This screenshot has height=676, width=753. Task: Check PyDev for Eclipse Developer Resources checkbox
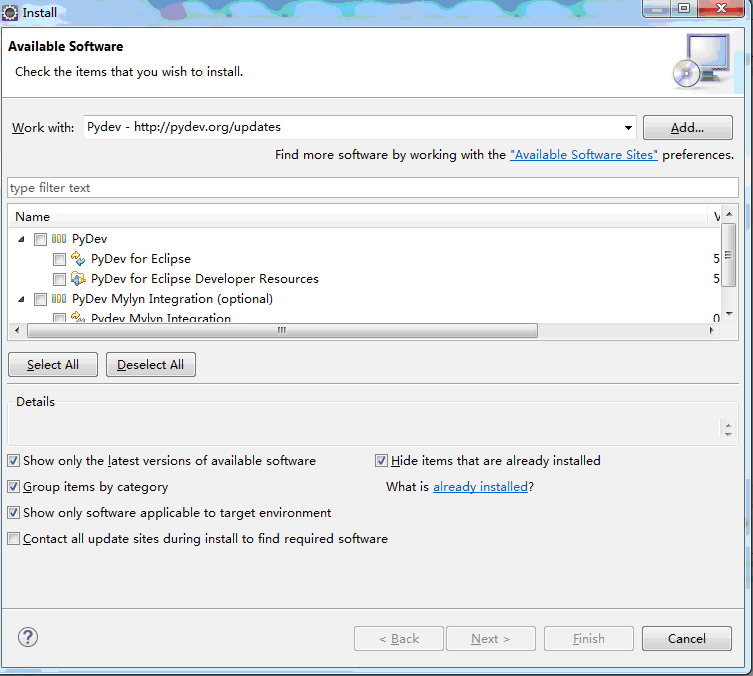point(60,279)
